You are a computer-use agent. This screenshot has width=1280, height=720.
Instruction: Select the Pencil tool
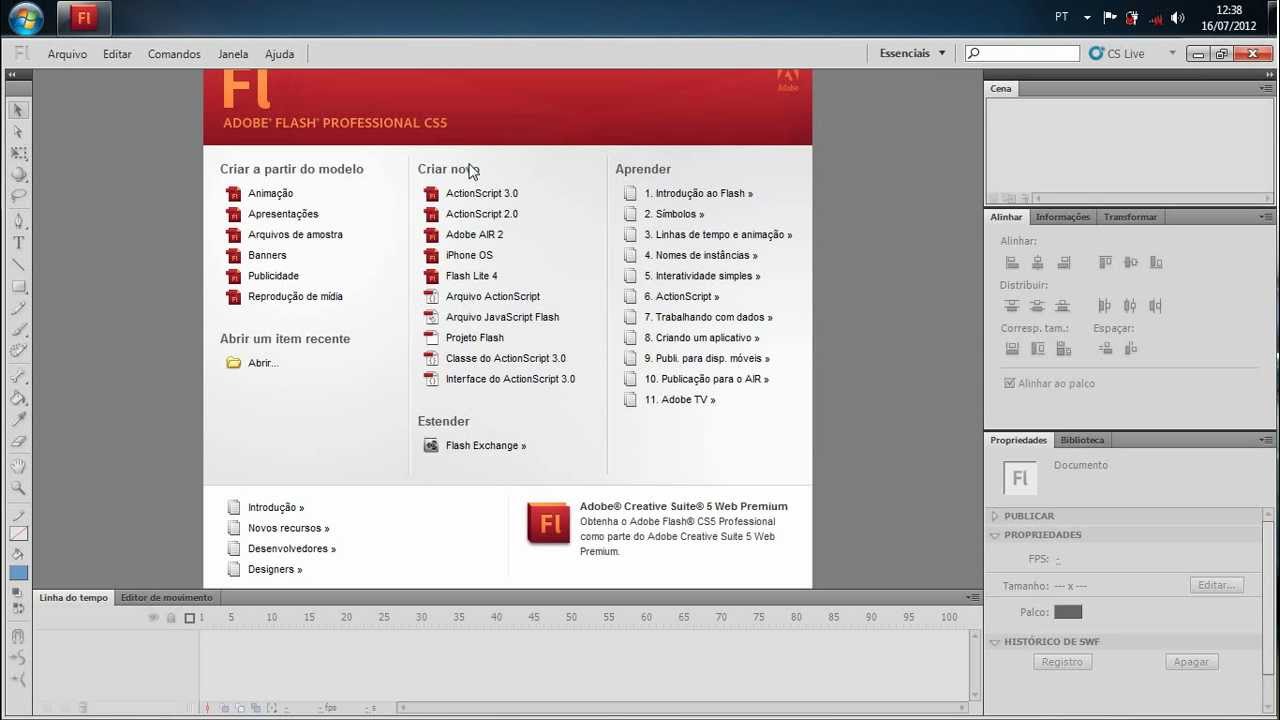pos(18,309)
